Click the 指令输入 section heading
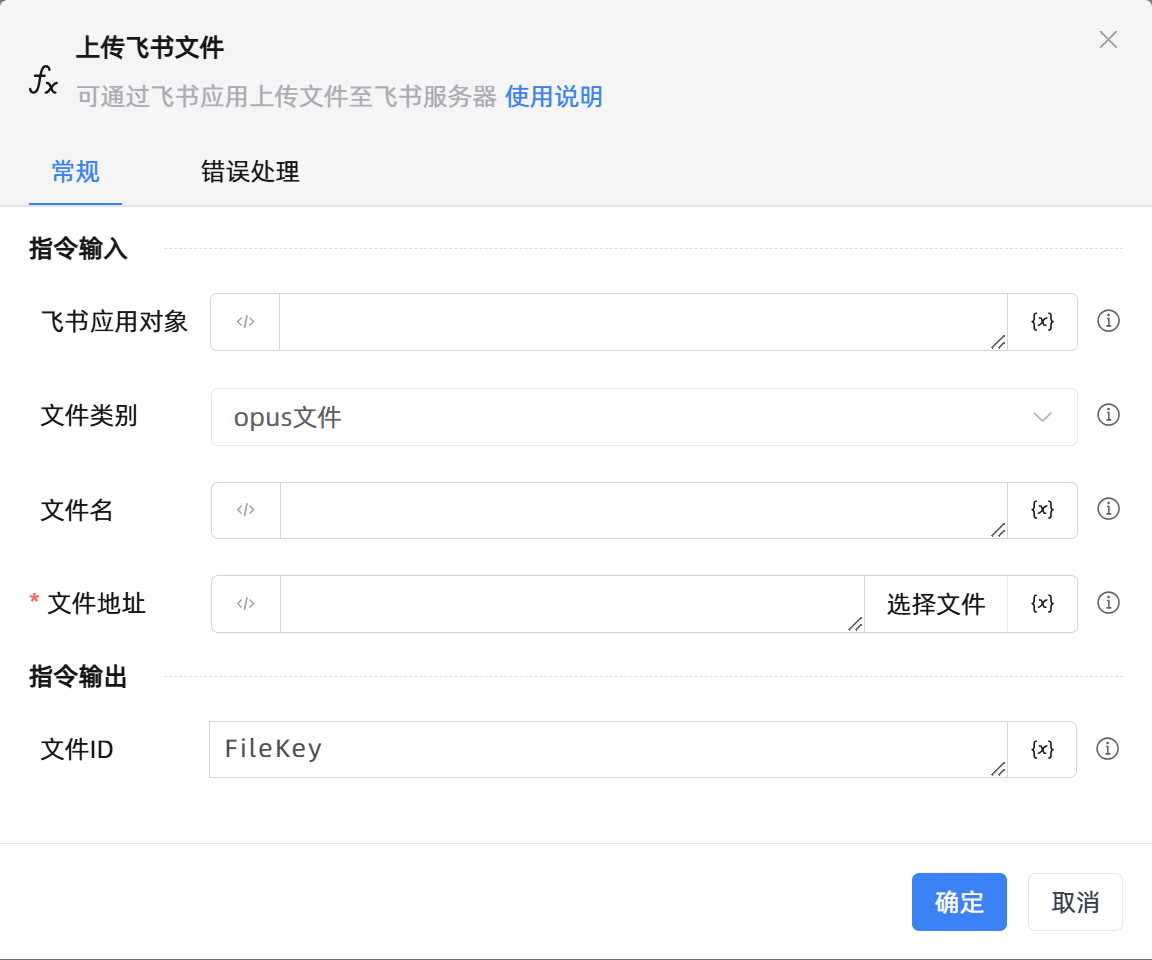The width and height of the screenshot is (1152, 960). pos(78,248)
